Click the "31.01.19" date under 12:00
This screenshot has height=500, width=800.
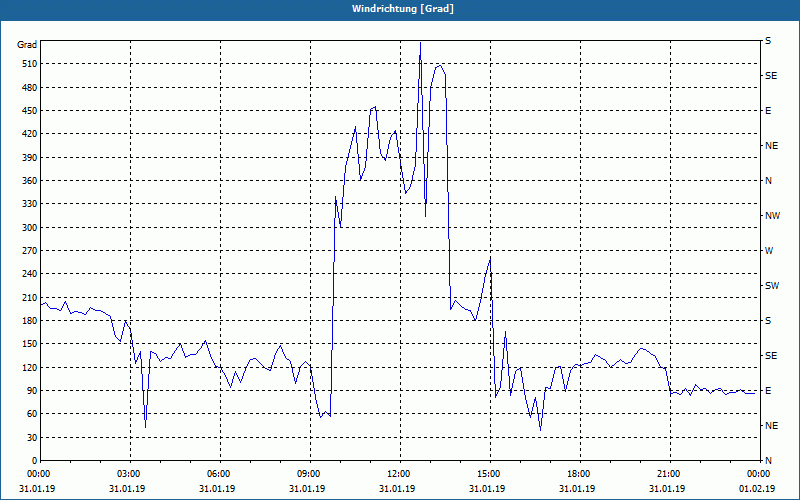(397, 489)
